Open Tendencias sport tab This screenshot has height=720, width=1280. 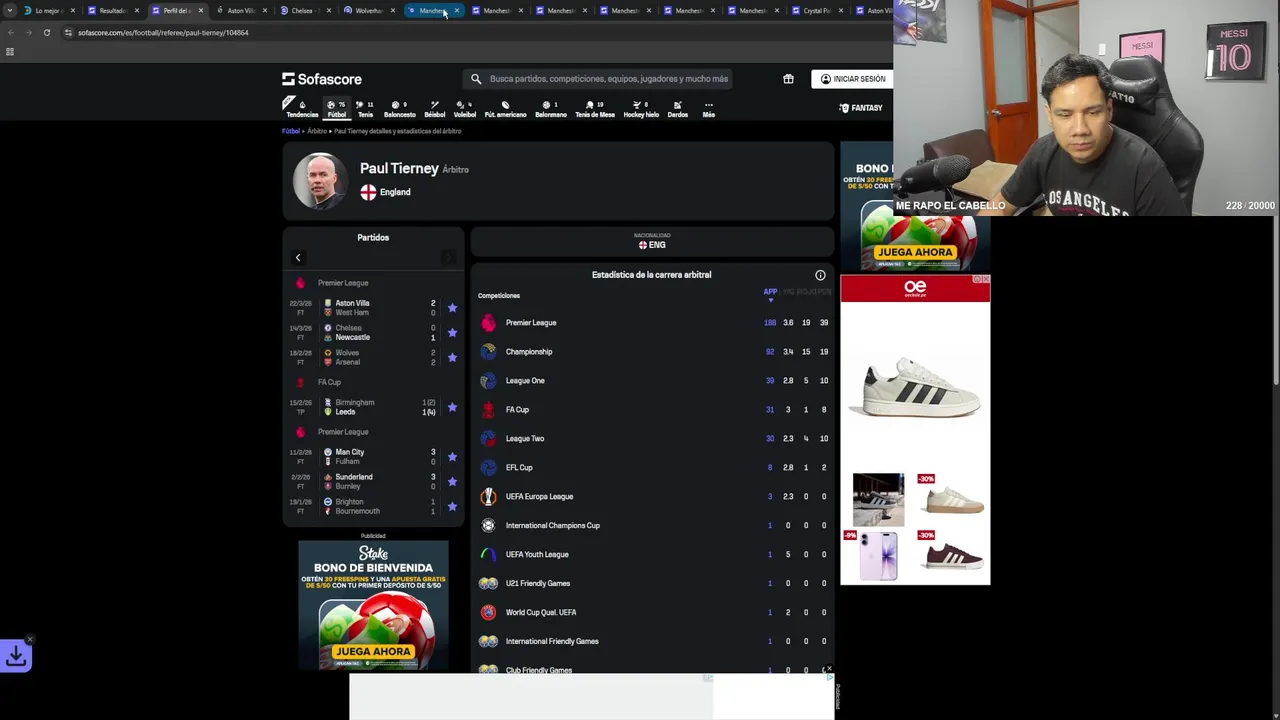click(302, 108)
